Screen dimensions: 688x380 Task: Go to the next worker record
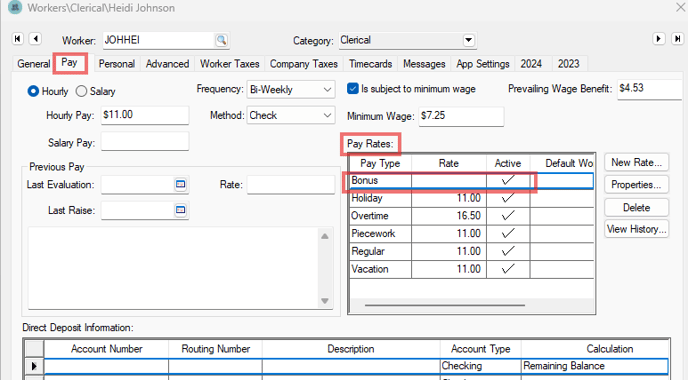point(659,39)
